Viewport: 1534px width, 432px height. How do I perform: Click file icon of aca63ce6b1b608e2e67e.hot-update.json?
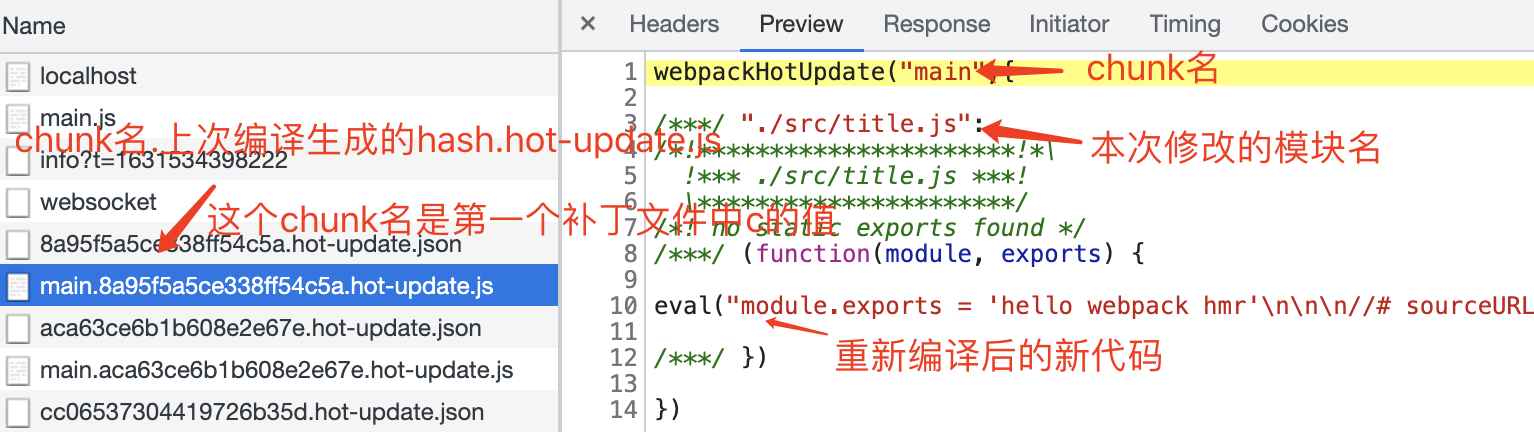pyautogui.click(x=18, y=328)
